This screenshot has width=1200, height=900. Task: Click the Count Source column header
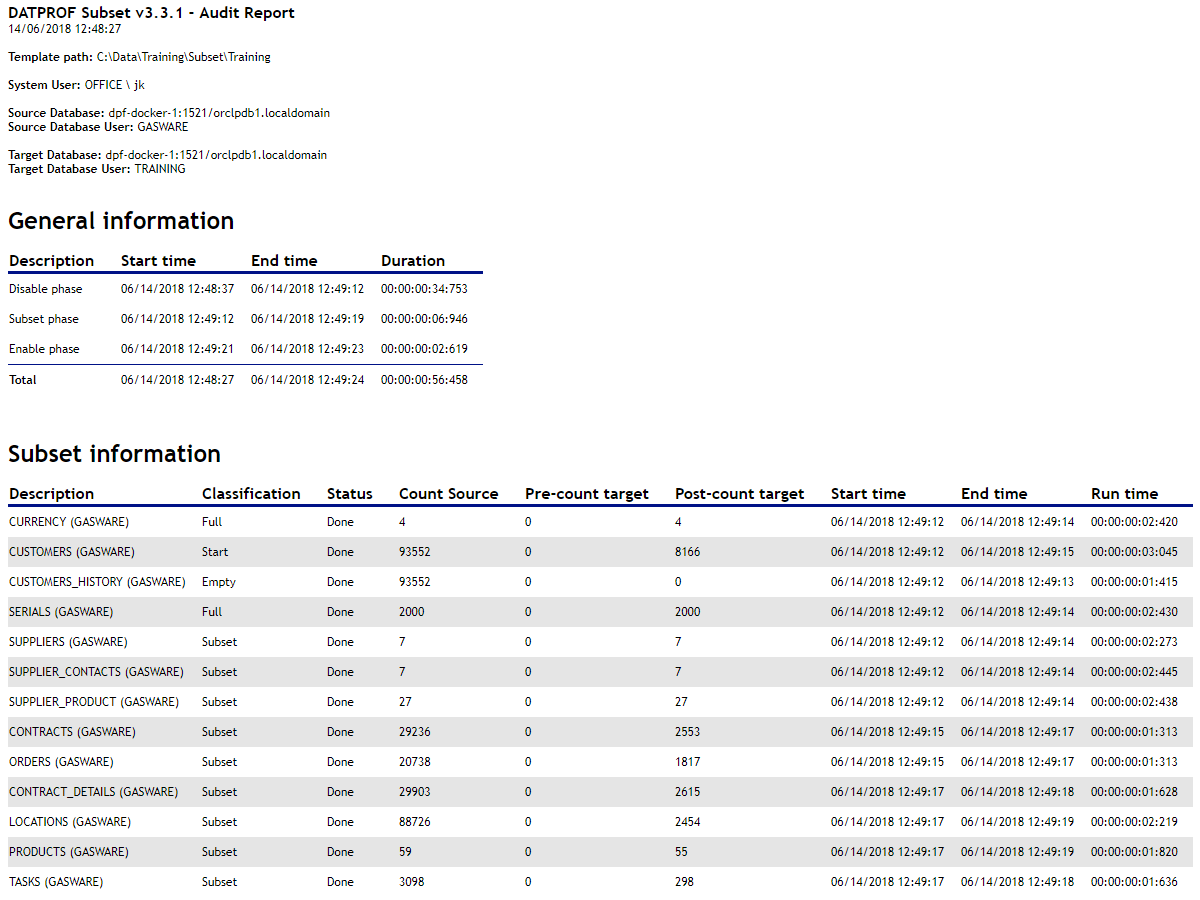click(448, 494)
